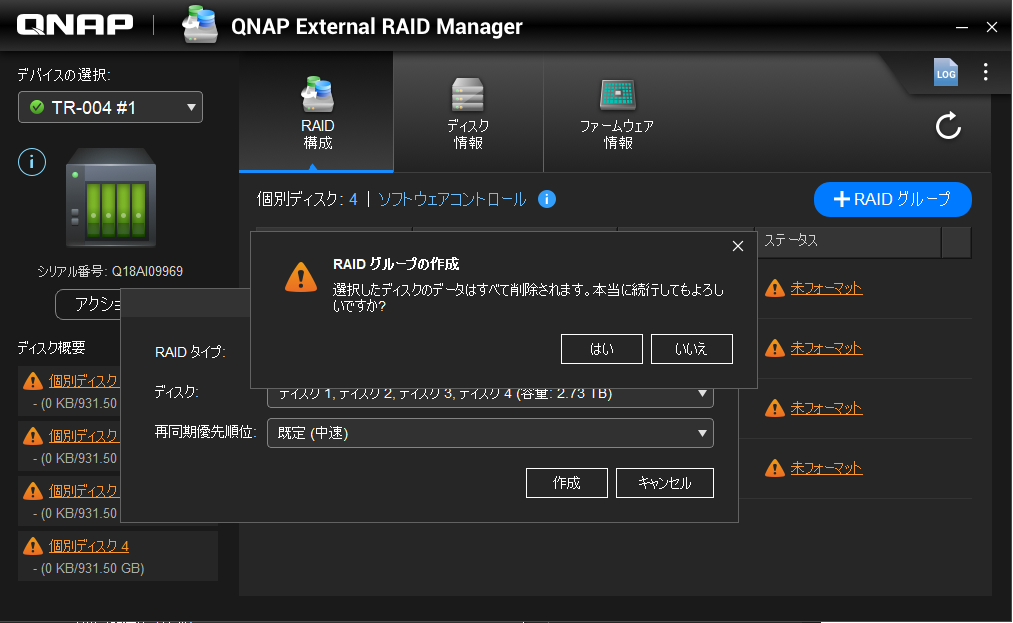
Task: Open the ディスク情報 tab
Action: tap(467, 114)
